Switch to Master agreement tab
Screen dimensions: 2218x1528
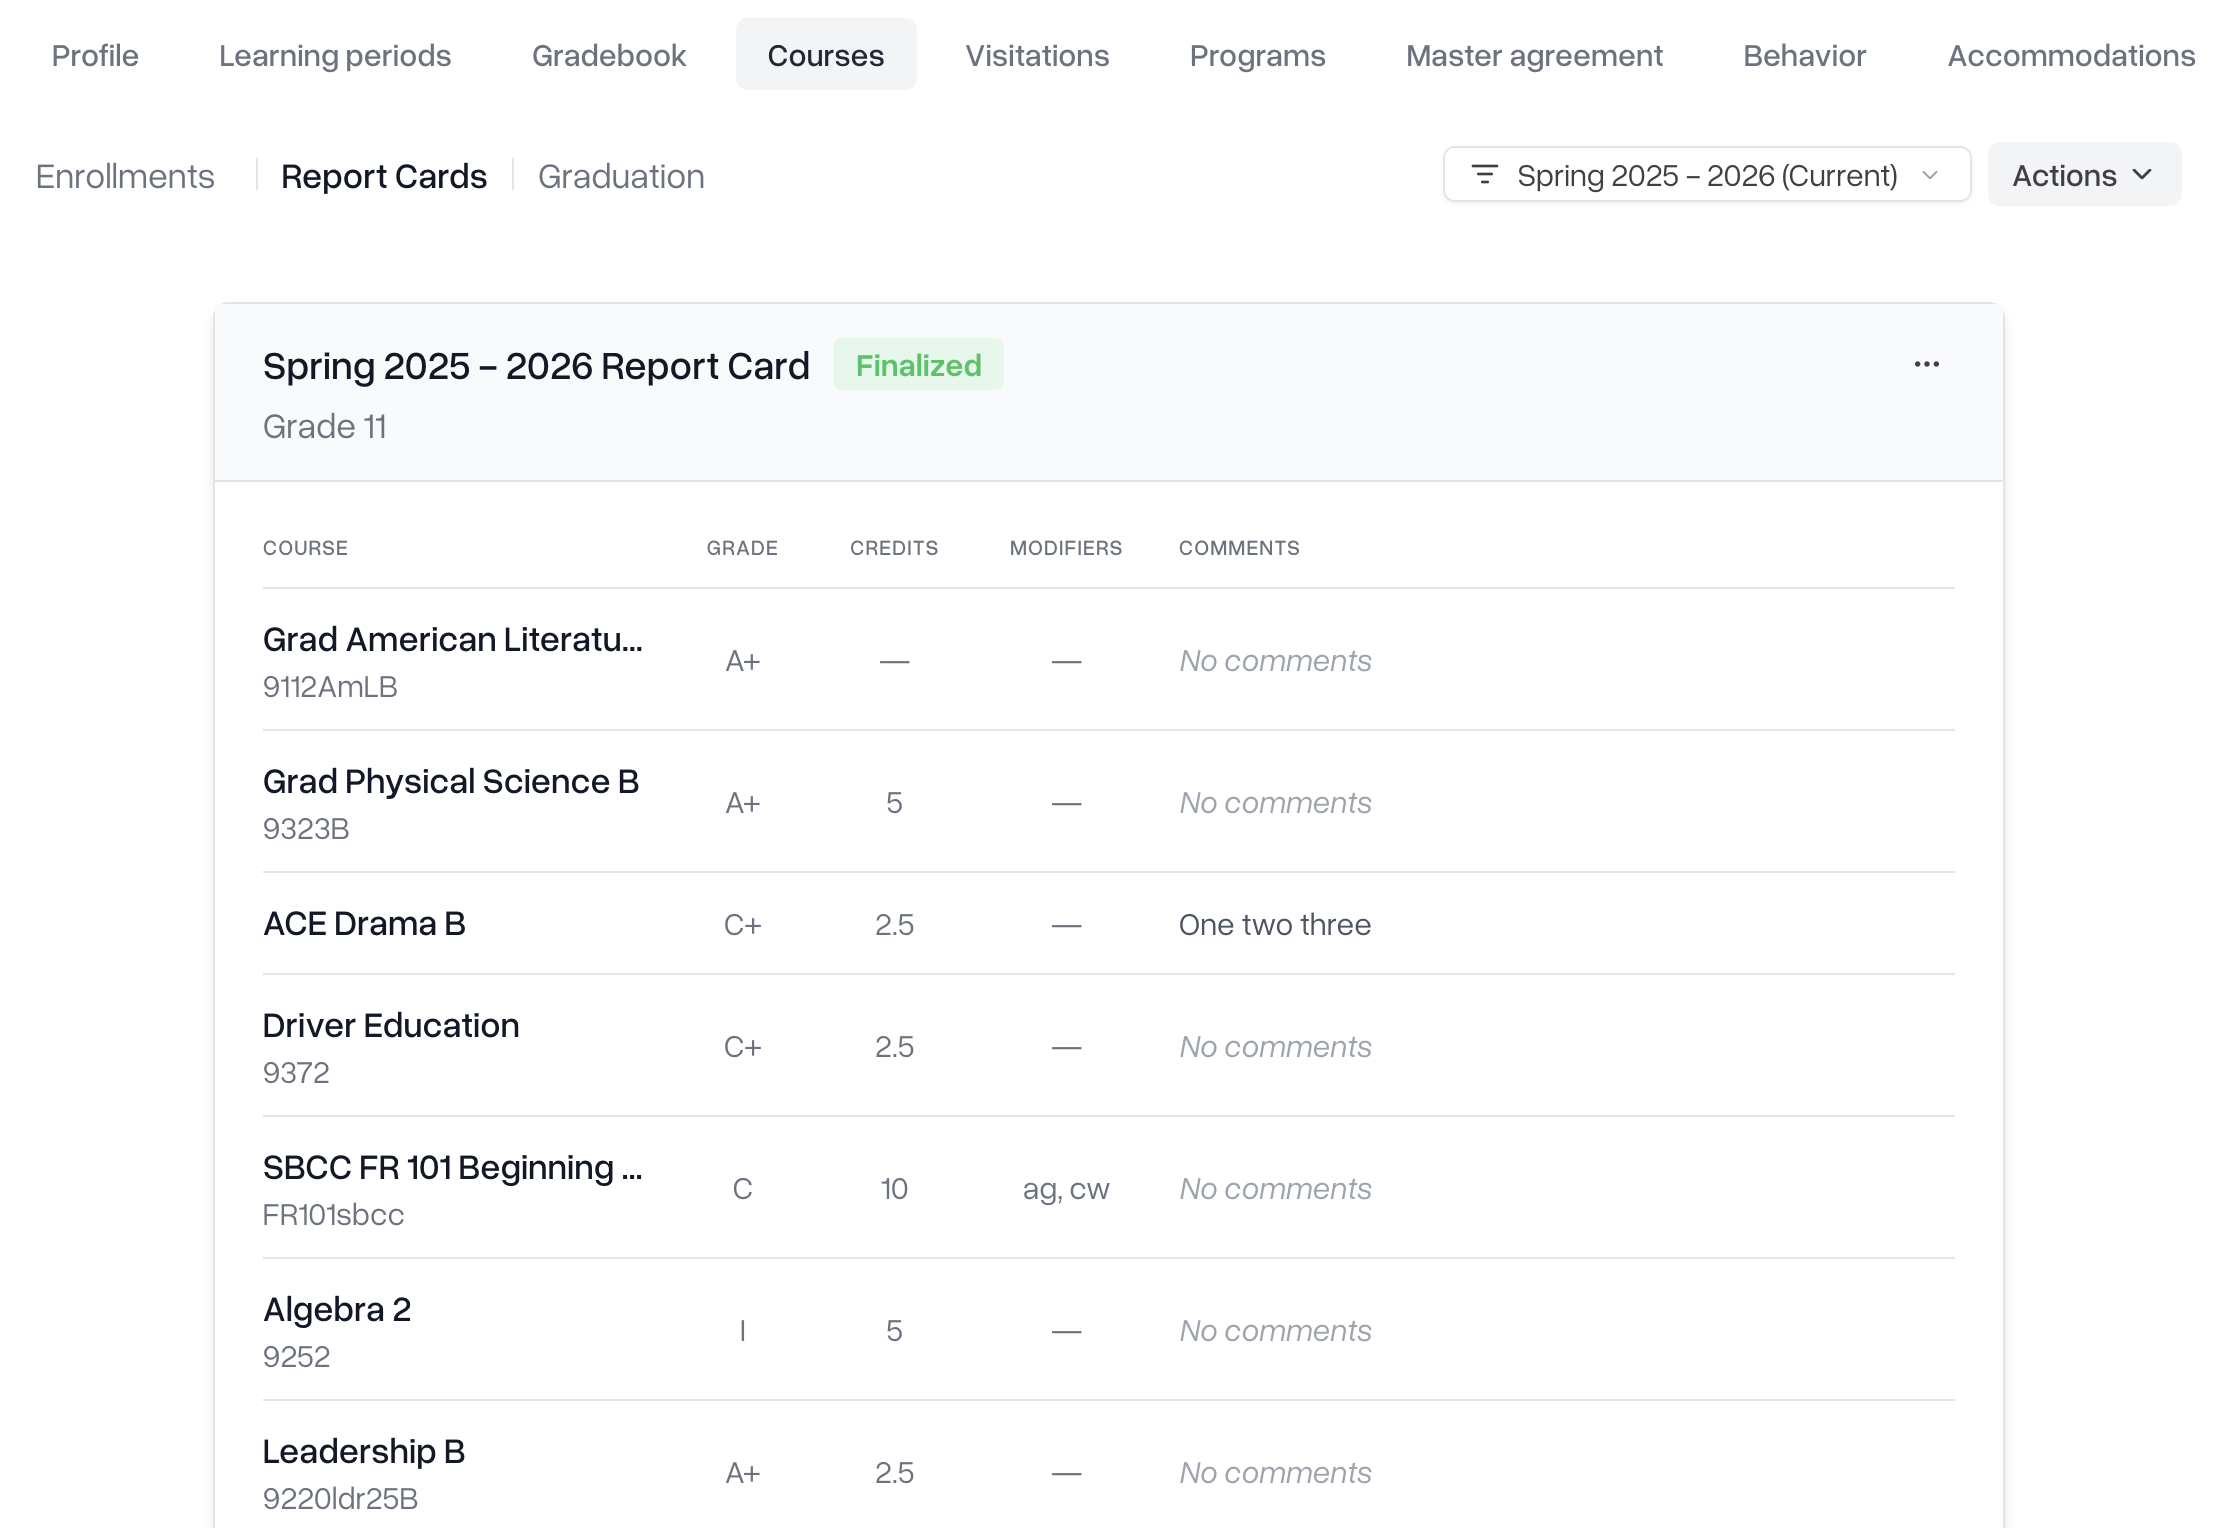[1534, 55]
